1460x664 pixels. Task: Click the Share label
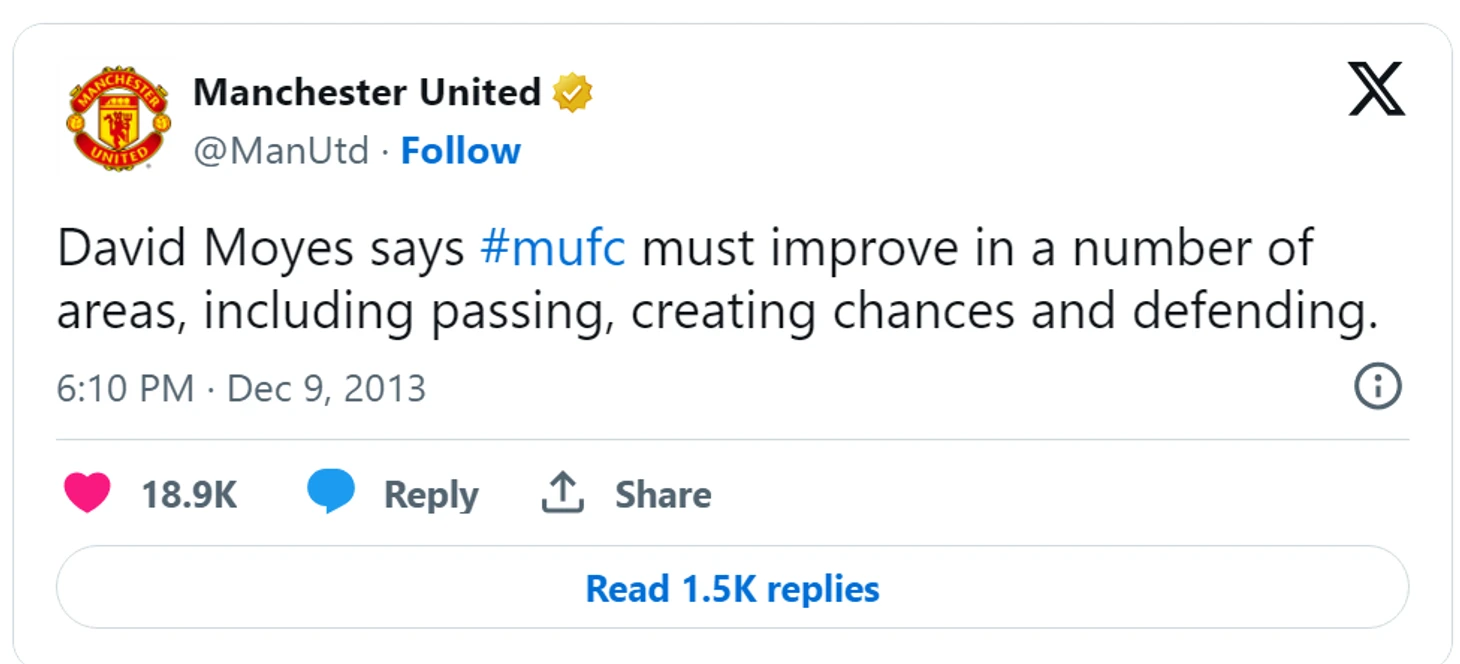(x=663, y=494)
